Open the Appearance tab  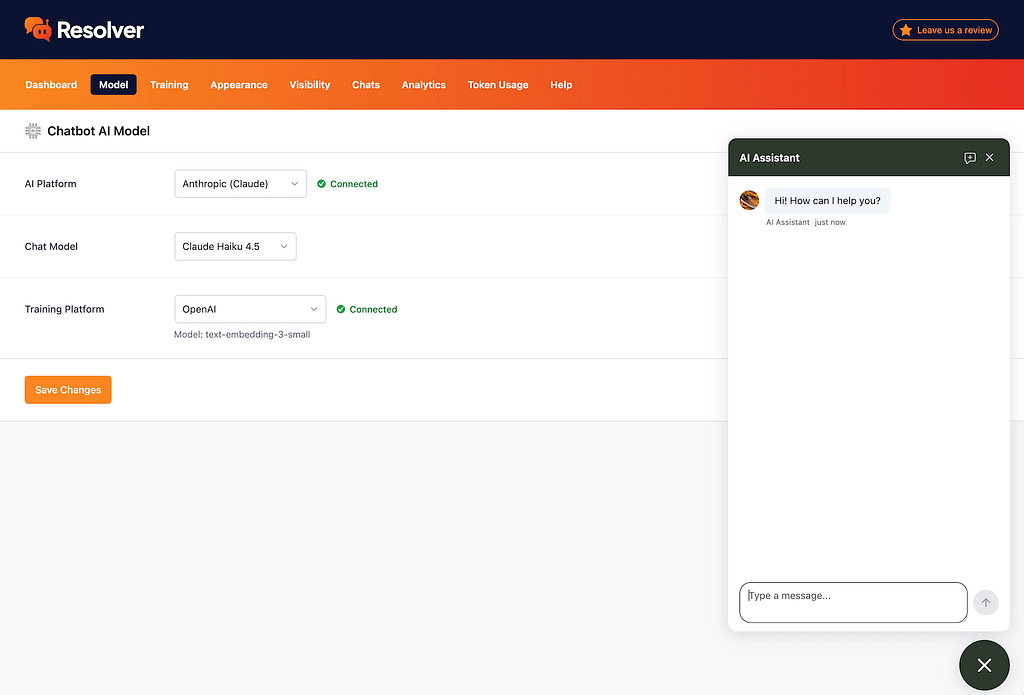point(239,85)
